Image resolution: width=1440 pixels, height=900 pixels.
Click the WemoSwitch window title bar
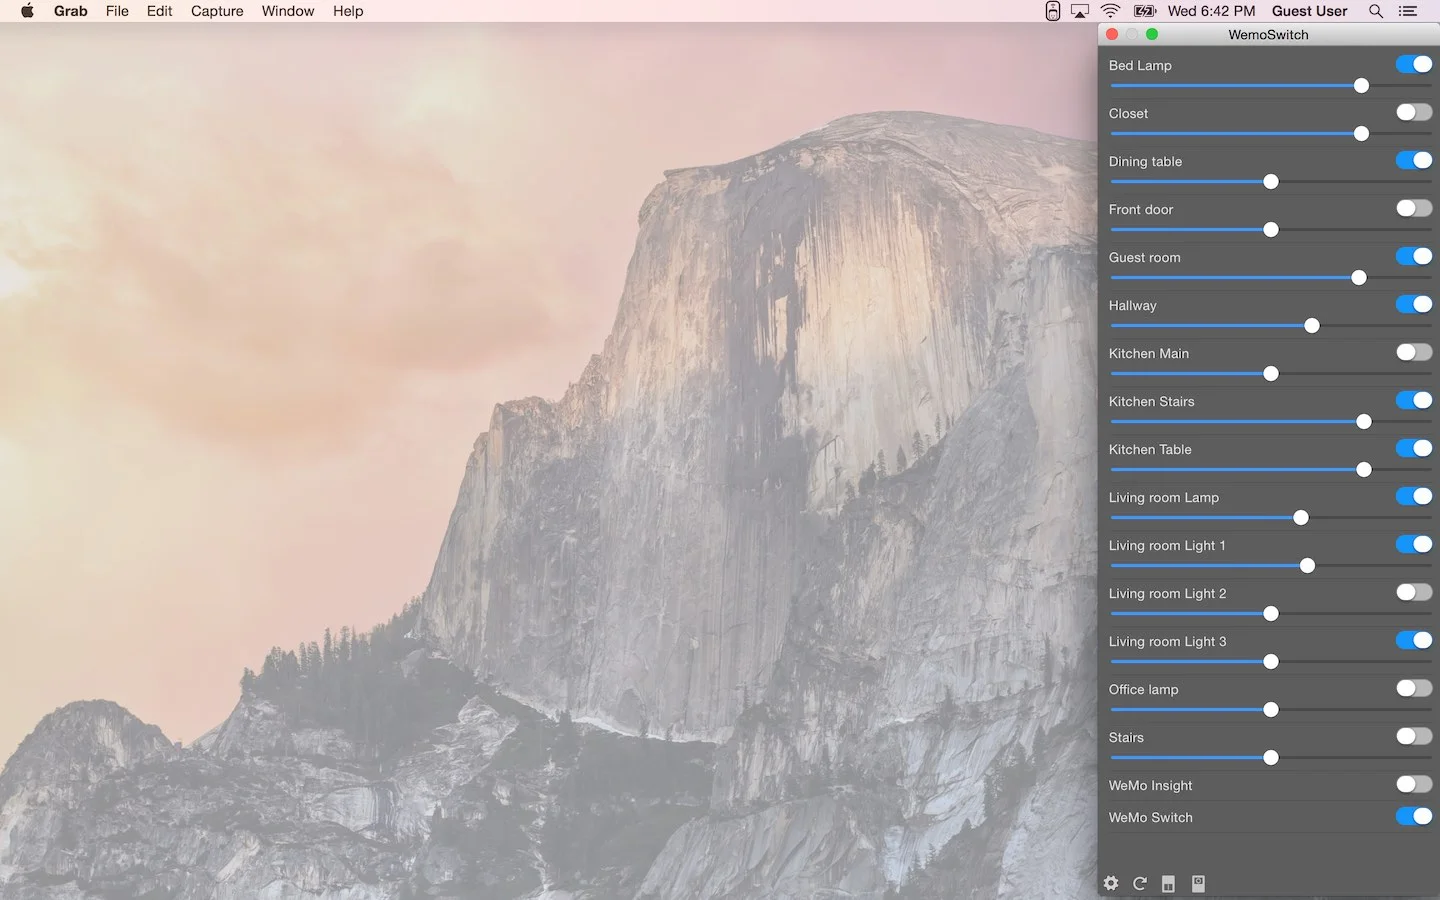[x=1268, y=34]
